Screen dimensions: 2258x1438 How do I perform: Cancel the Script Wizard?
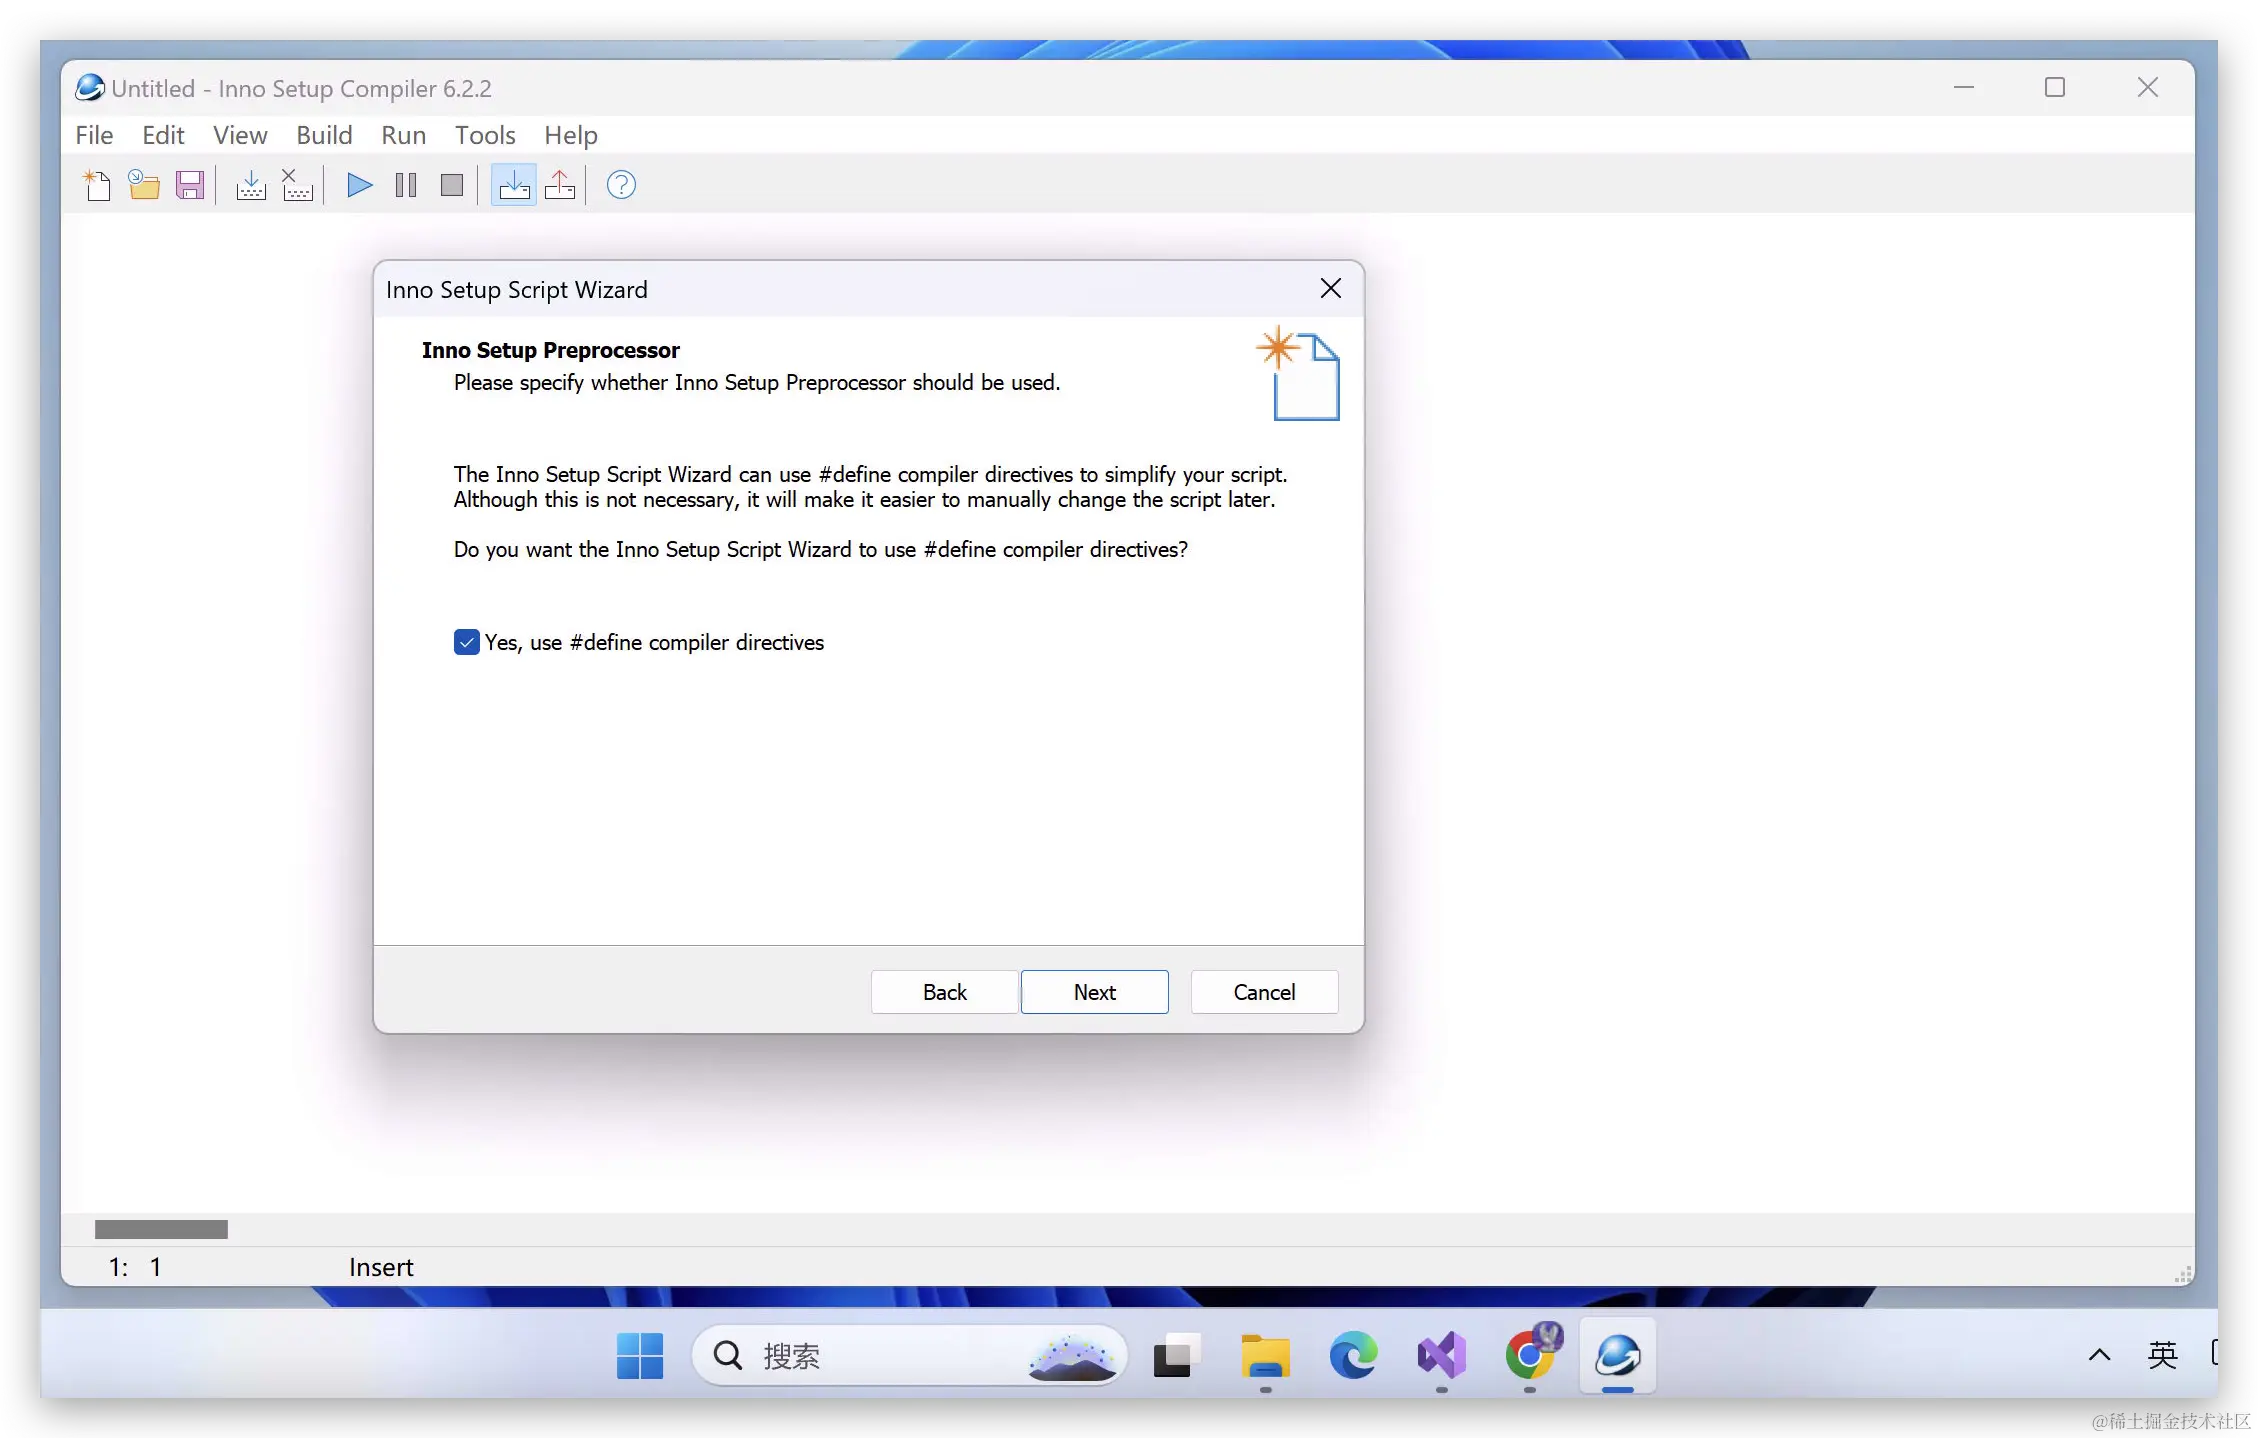1264,992
